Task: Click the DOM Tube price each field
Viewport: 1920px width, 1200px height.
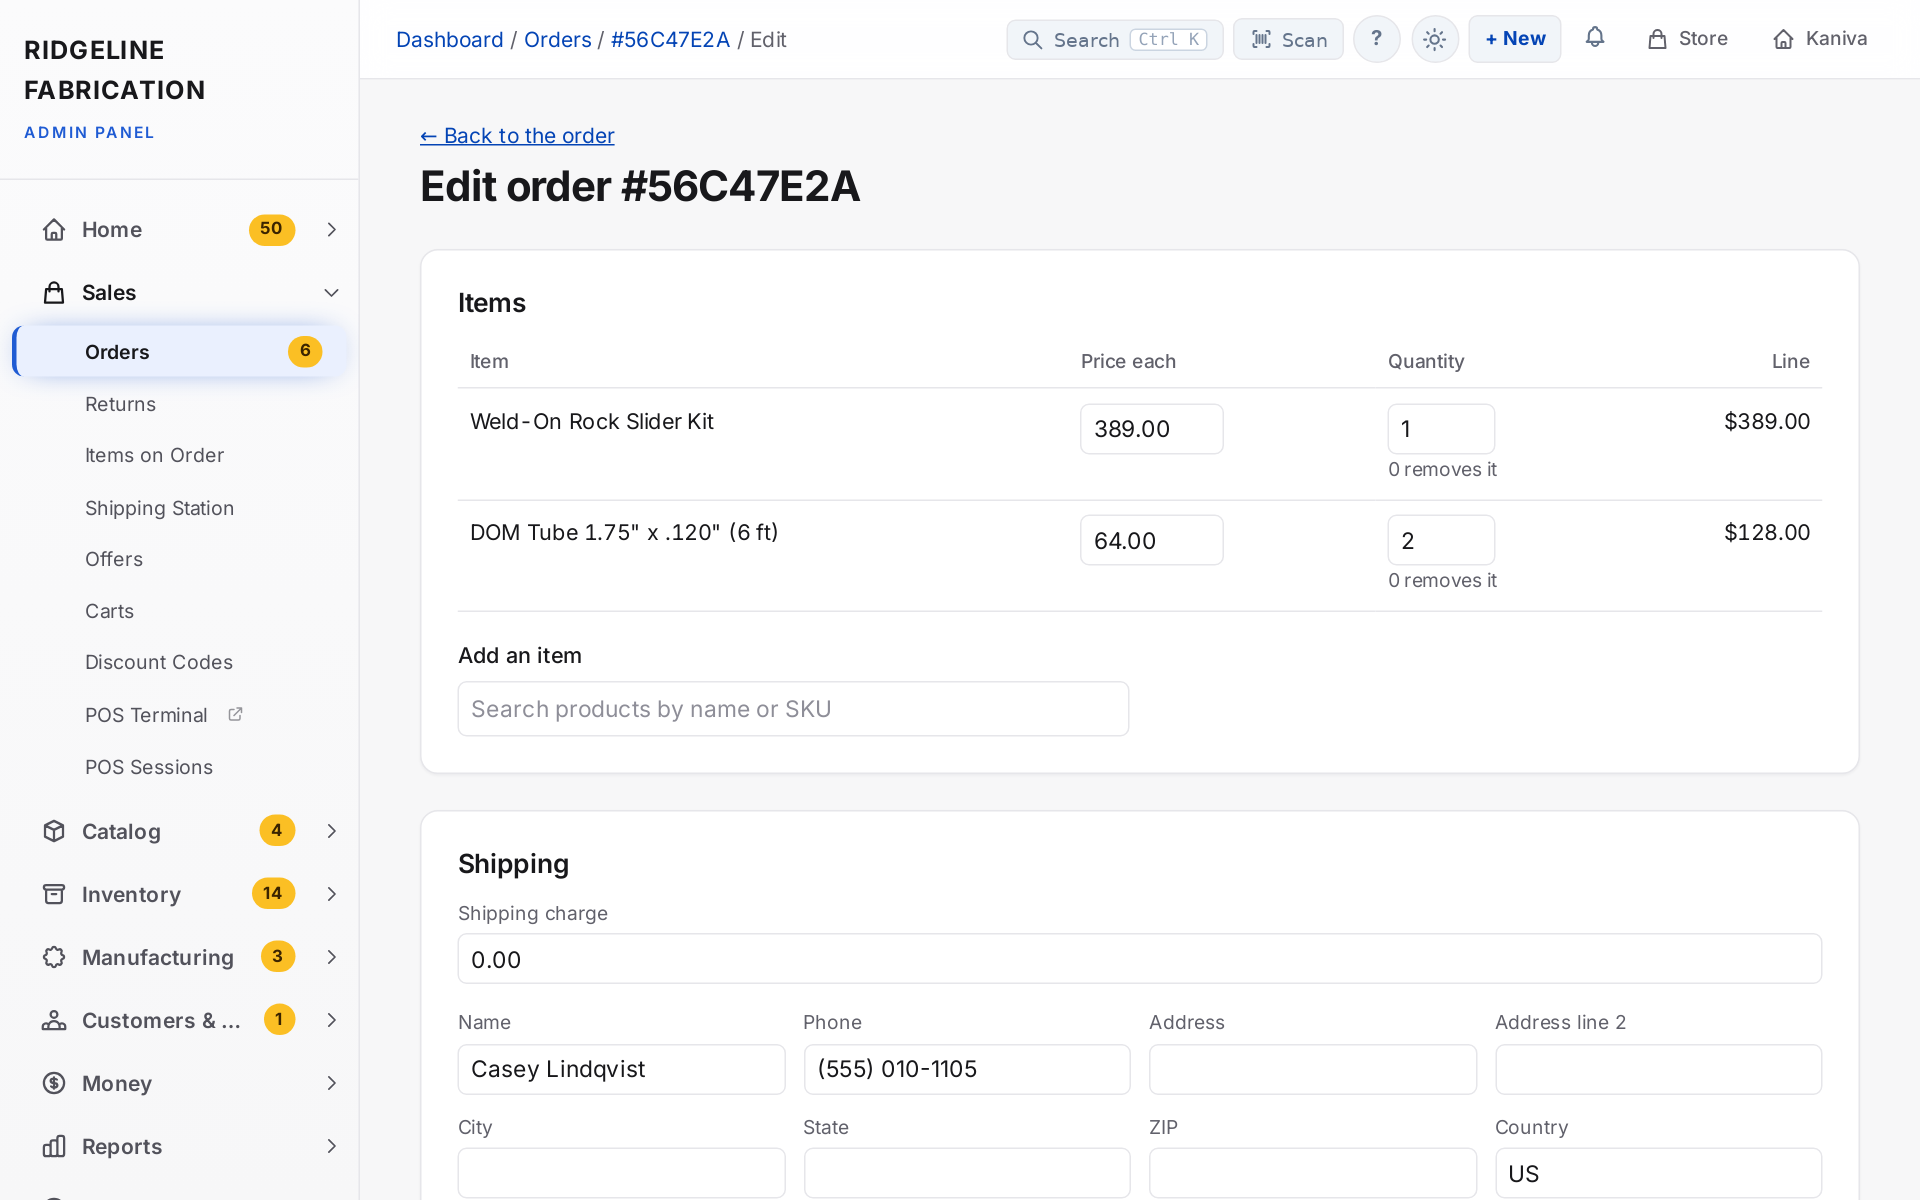Action: coord(1152,540)
